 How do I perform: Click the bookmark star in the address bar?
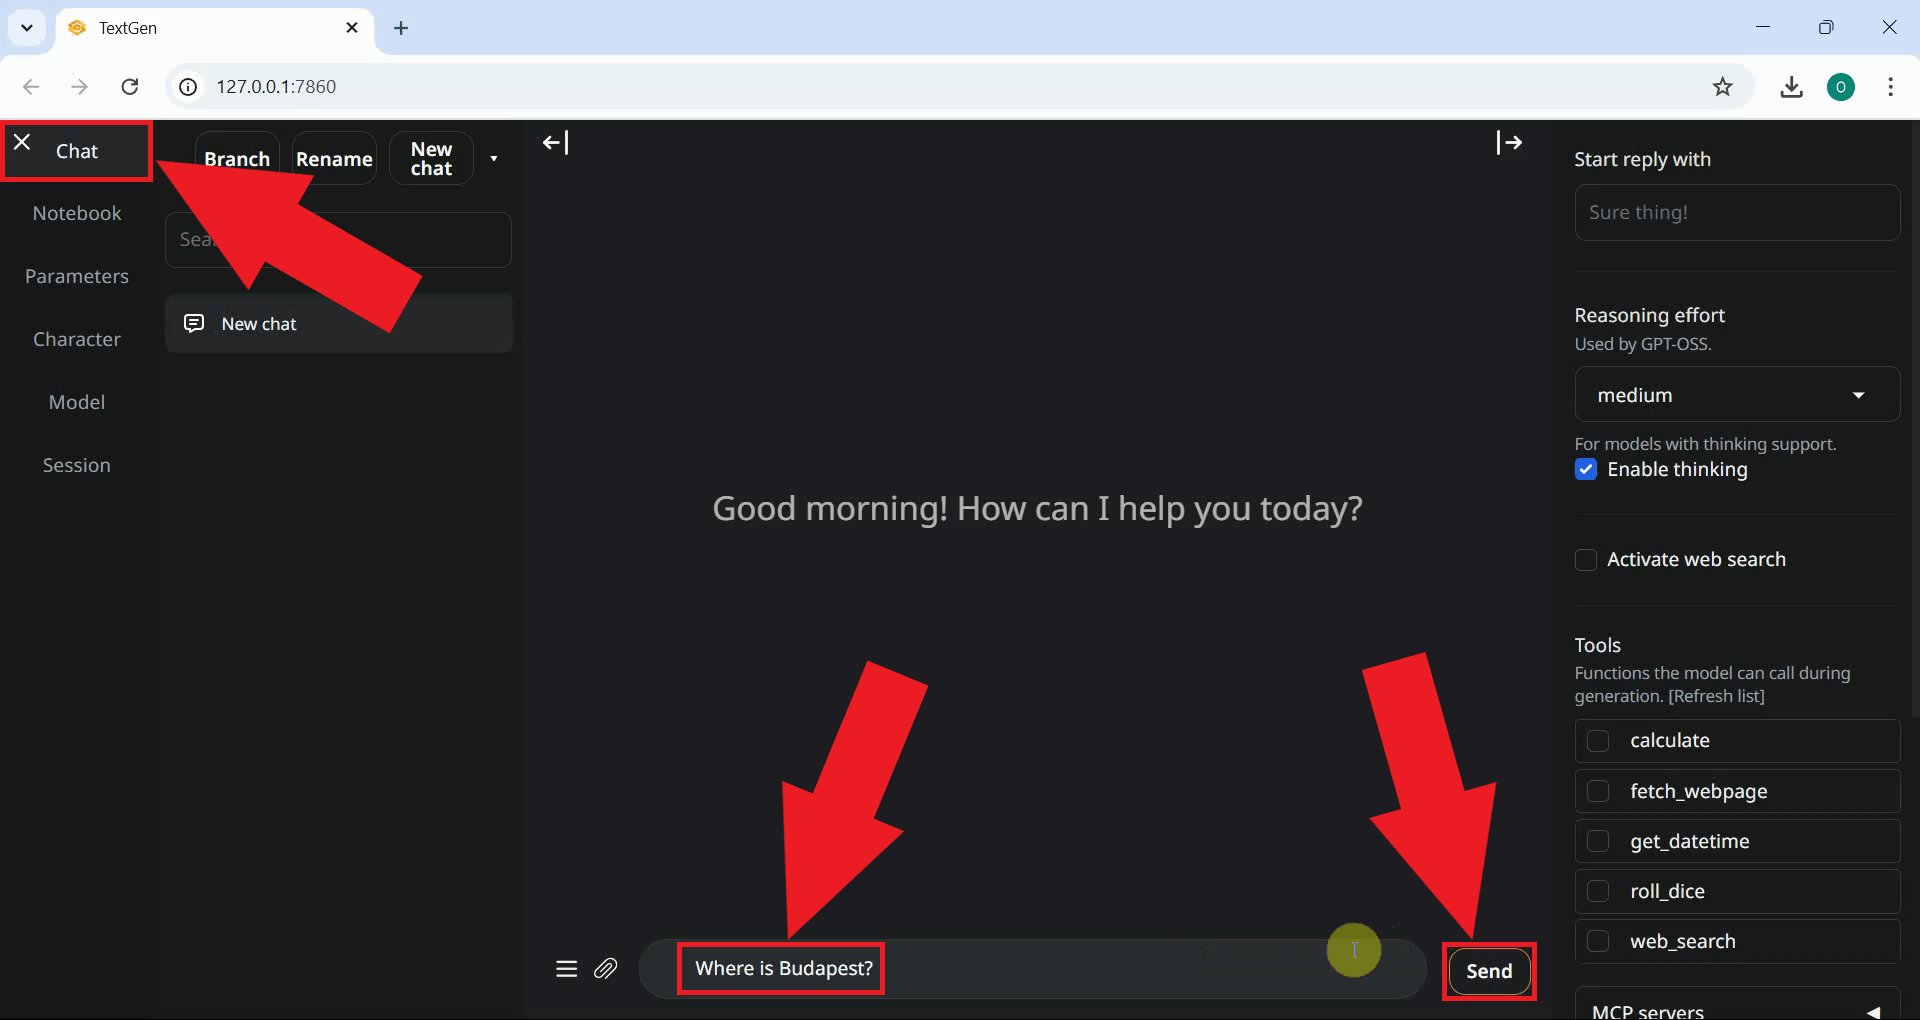(1723, 87)
